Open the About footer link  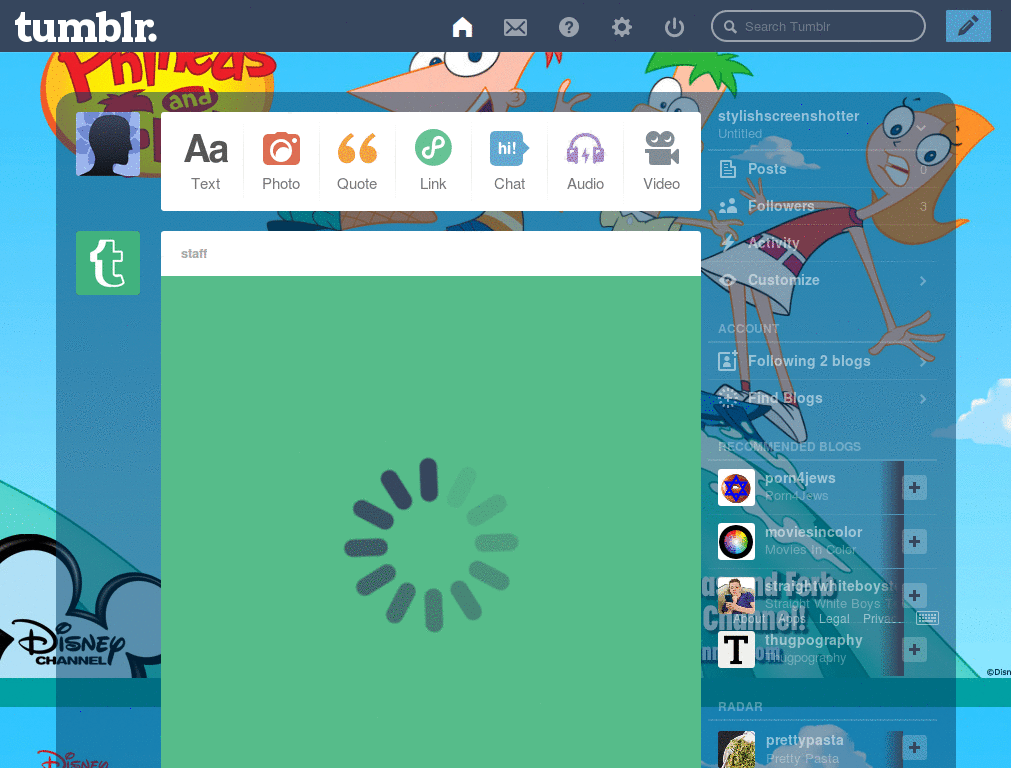pos(749,618)
